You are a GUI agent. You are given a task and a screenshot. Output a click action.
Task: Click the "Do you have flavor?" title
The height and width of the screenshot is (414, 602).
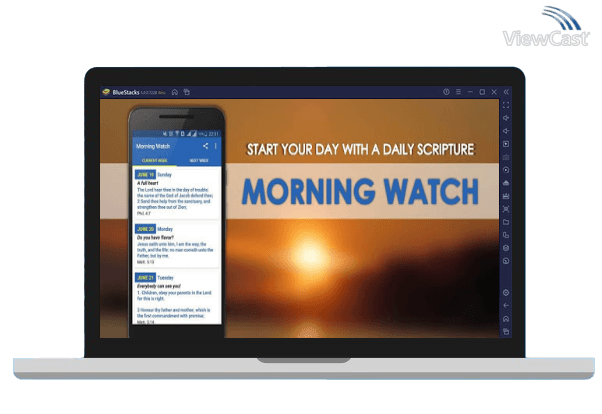click(155, 238)
